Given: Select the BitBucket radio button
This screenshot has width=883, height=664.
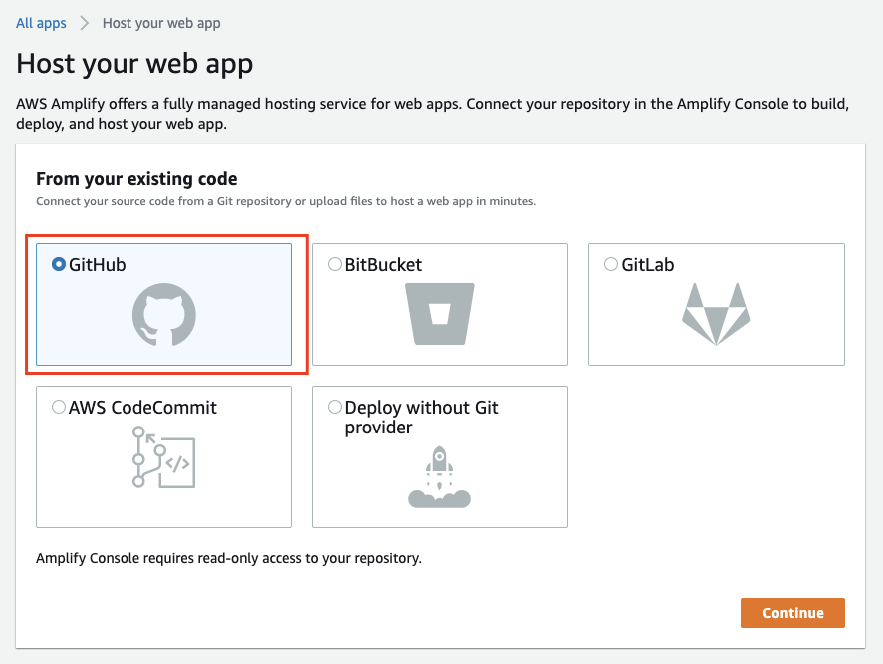Looking at the screenshot, I should pos(335,264).
